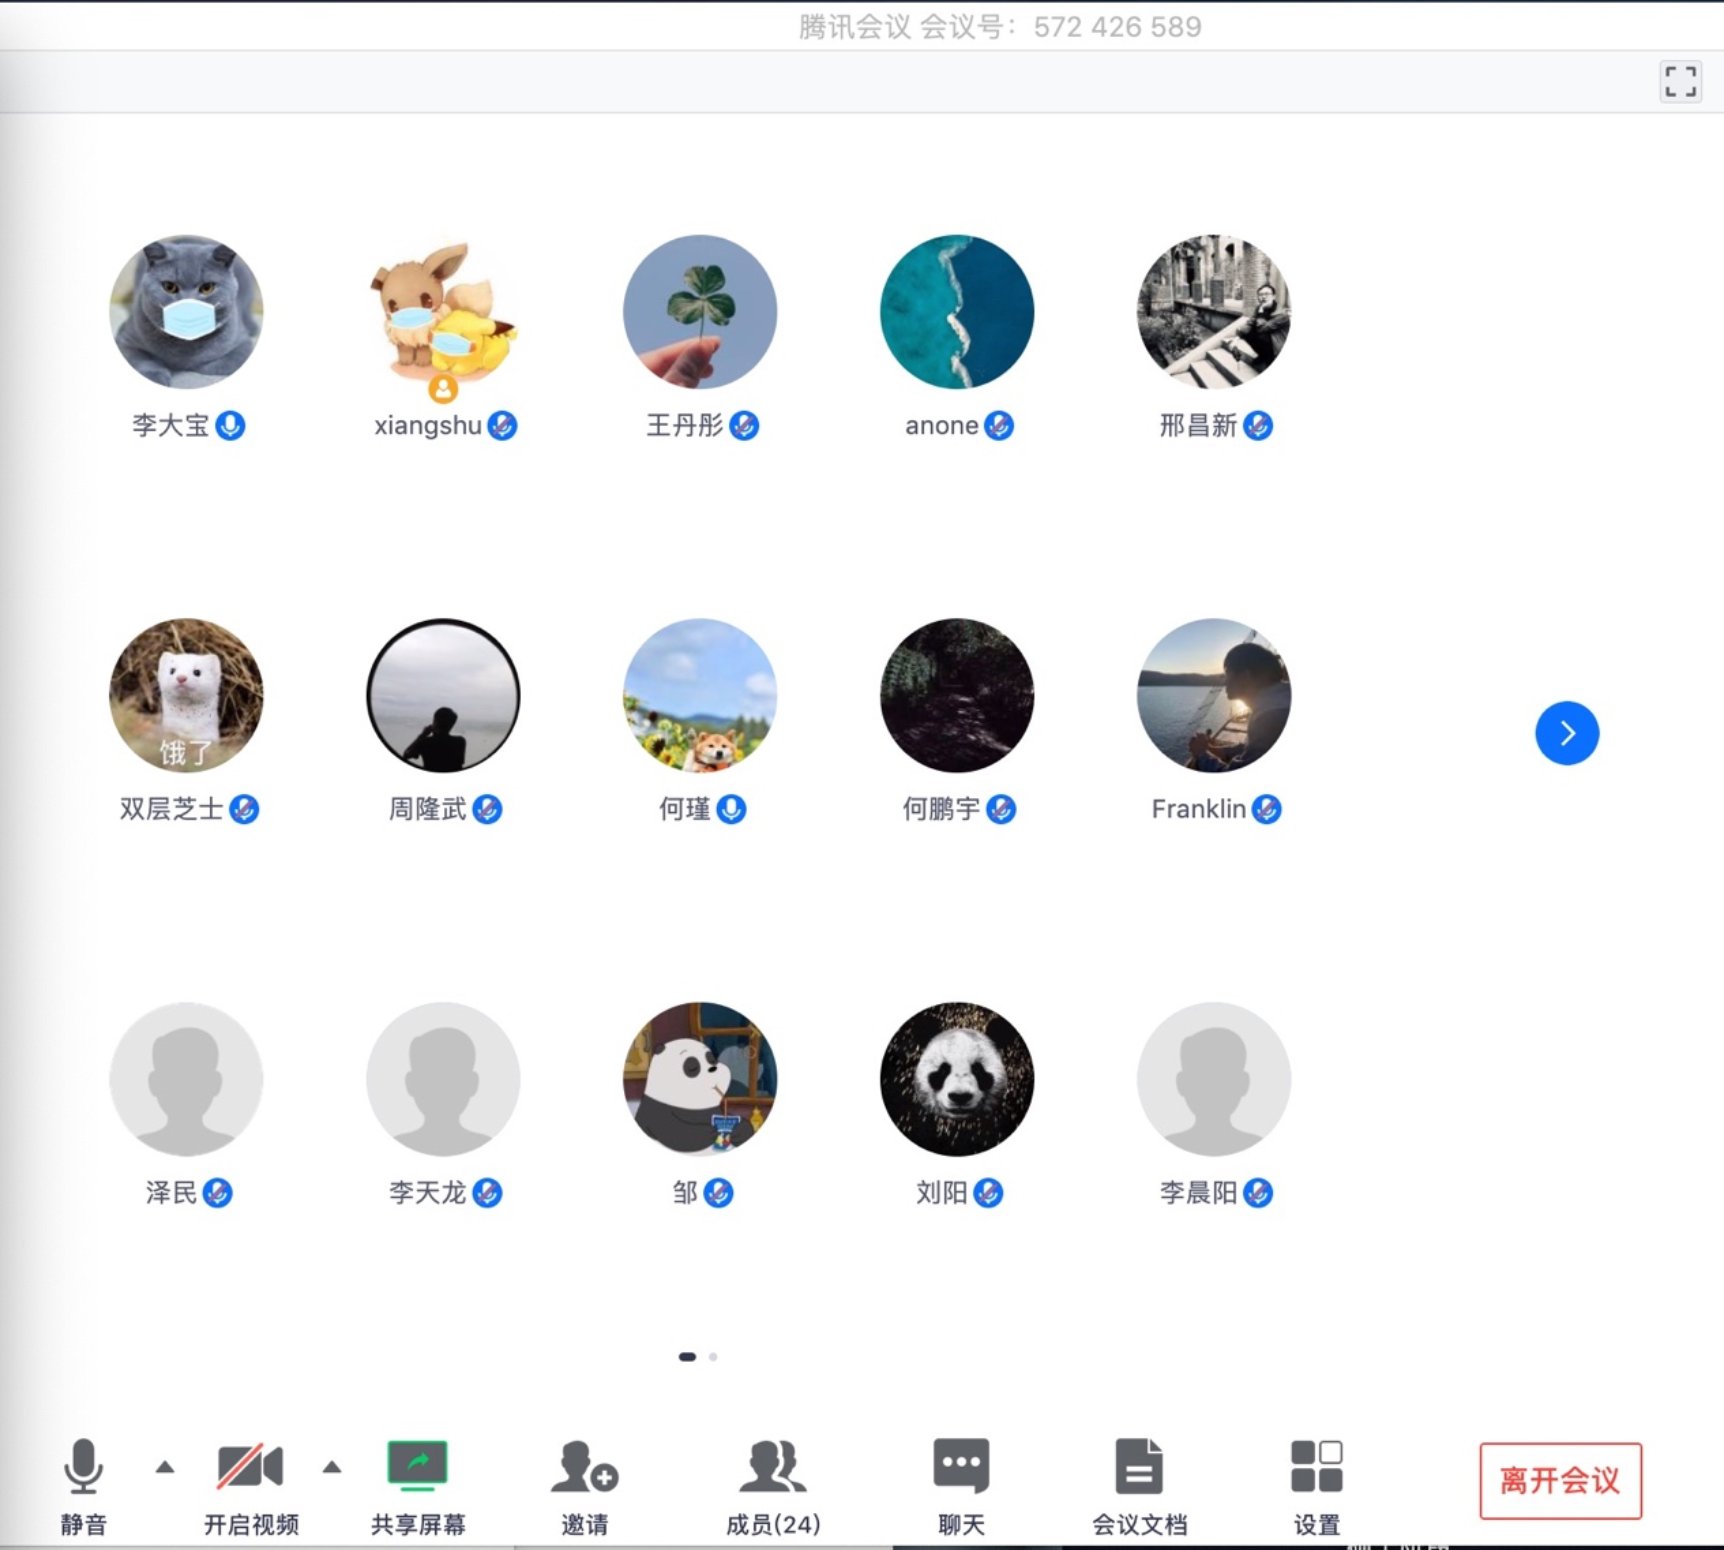Viewport: 1724px width, 1550px height.
Task: Go to next page of participants
Action: tap(1566, 733)
